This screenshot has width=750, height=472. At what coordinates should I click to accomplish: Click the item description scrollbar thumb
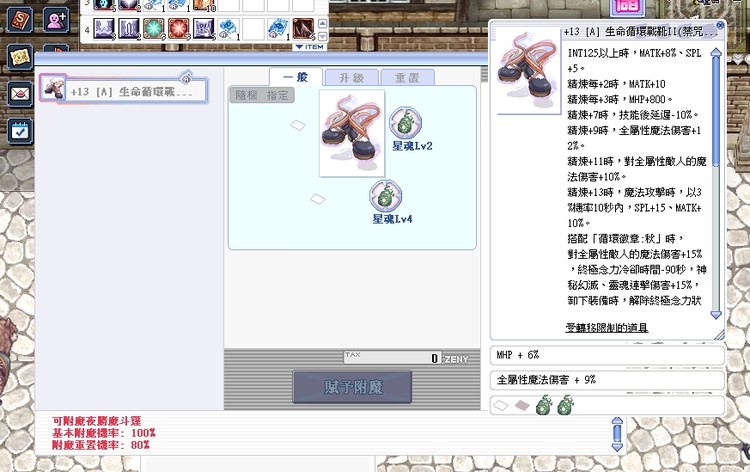[716, 112]
